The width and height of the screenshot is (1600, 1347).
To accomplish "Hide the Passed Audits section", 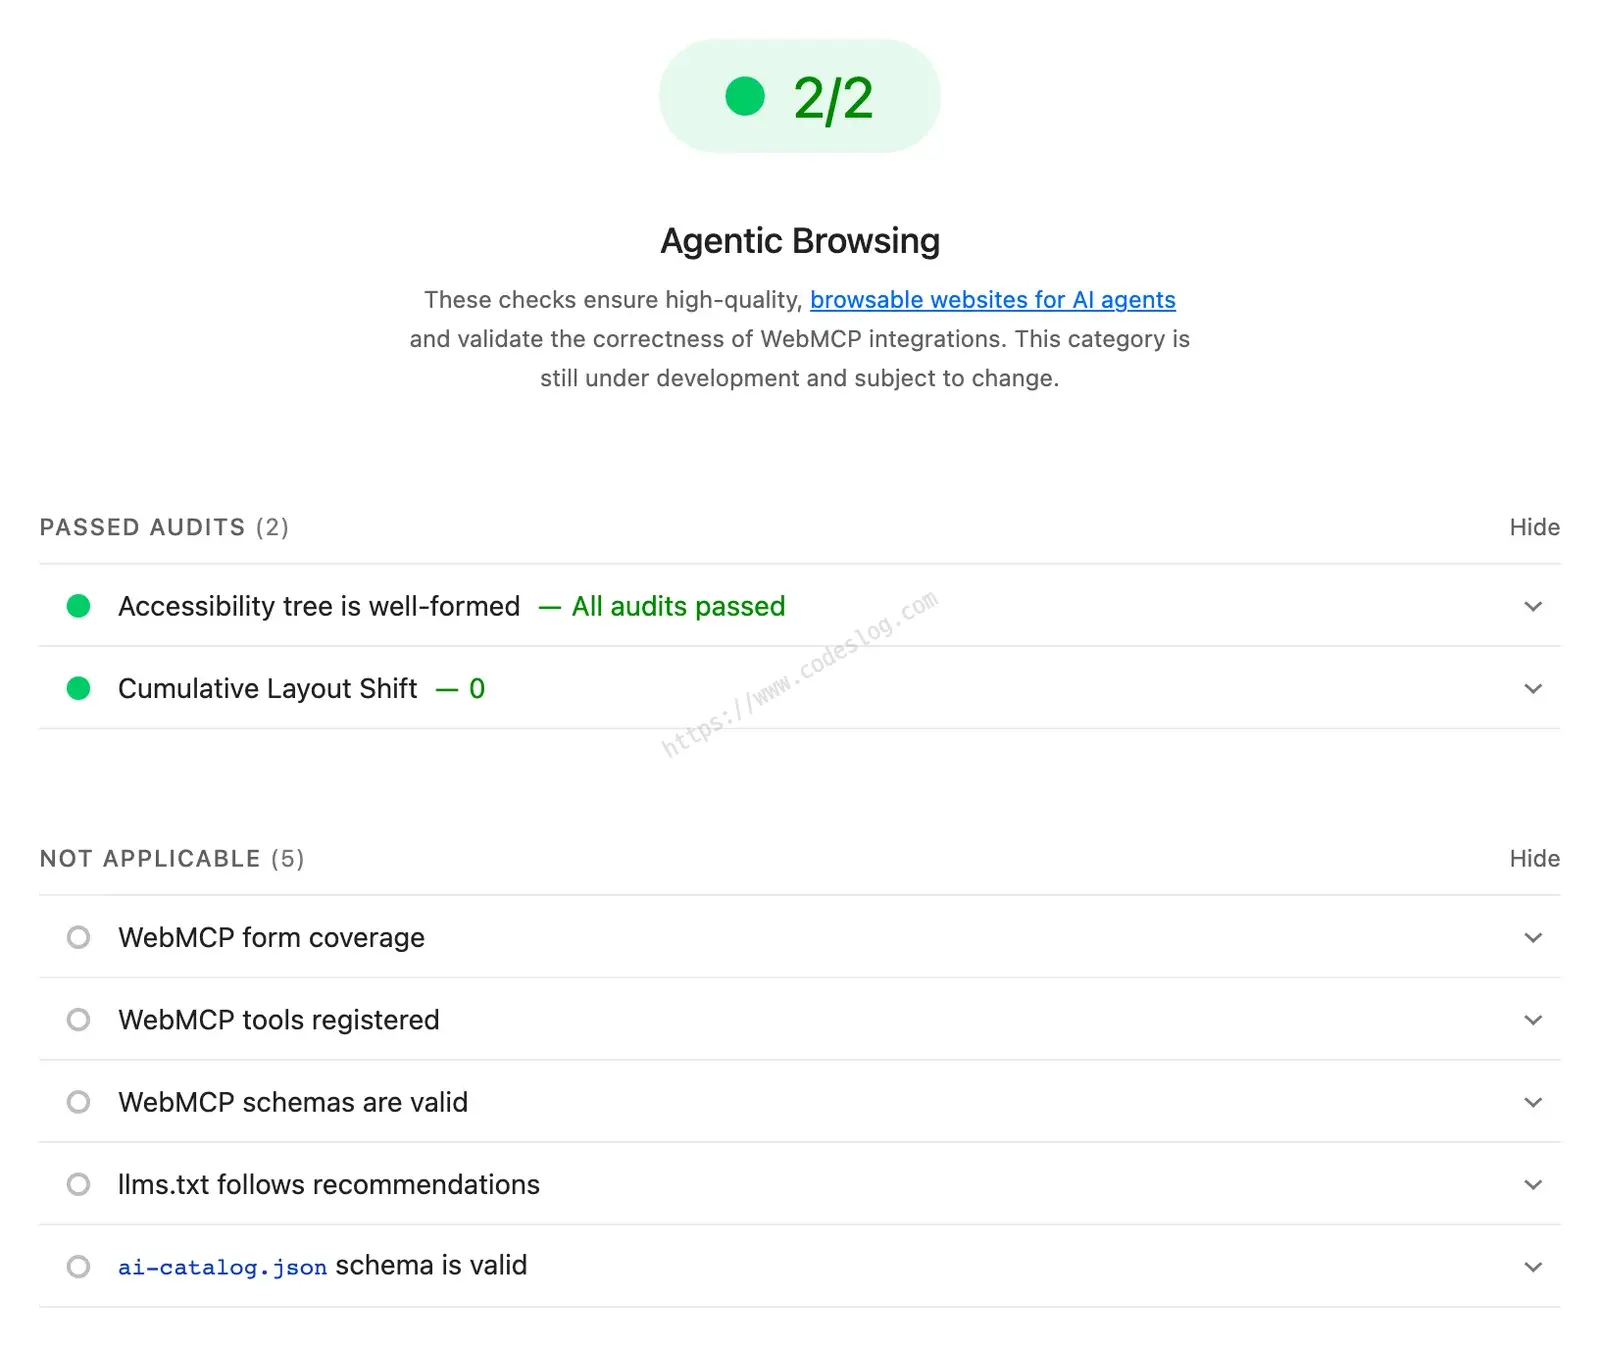I will 1534,527.
